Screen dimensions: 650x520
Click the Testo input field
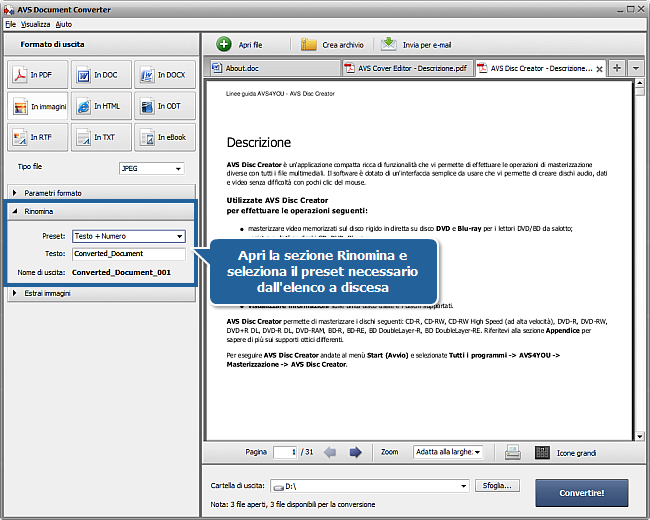pyautogui.click(x=129, y=254)
